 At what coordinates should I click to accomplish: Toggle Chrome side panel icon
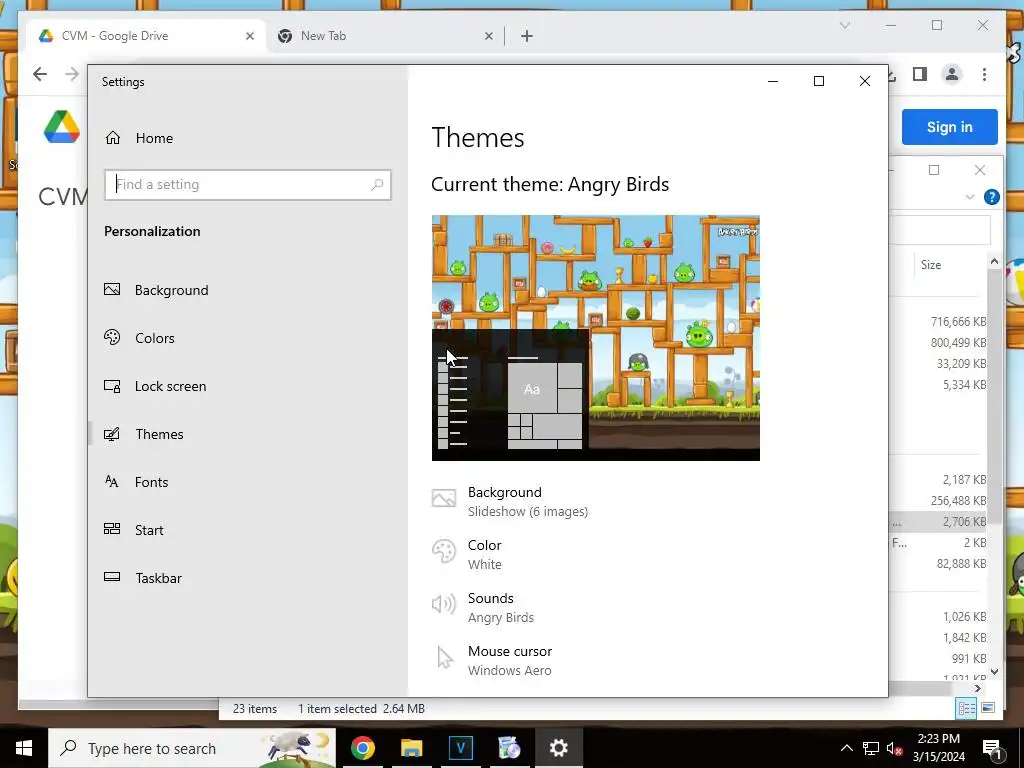coord(920,74)
